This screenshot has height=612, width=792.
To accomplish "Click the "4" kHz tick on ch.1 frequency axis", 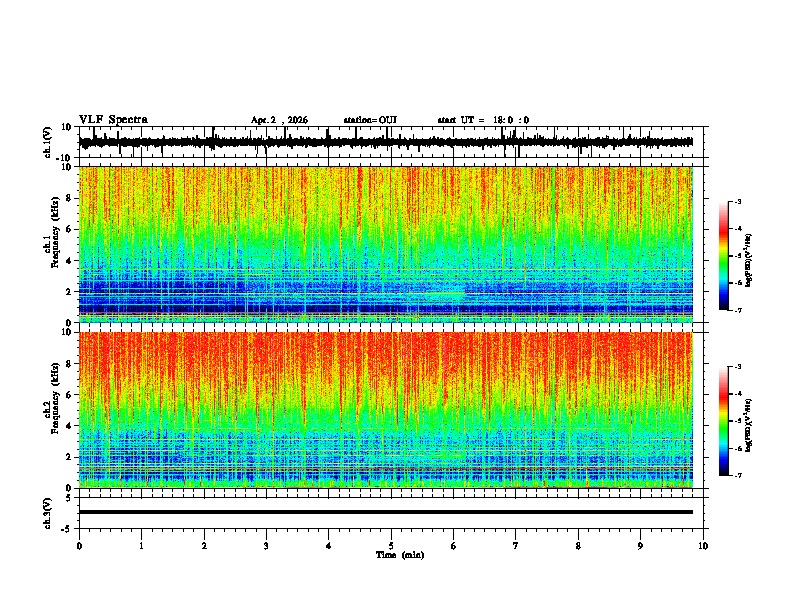I will pyautogui.click(x=70, y=261).
